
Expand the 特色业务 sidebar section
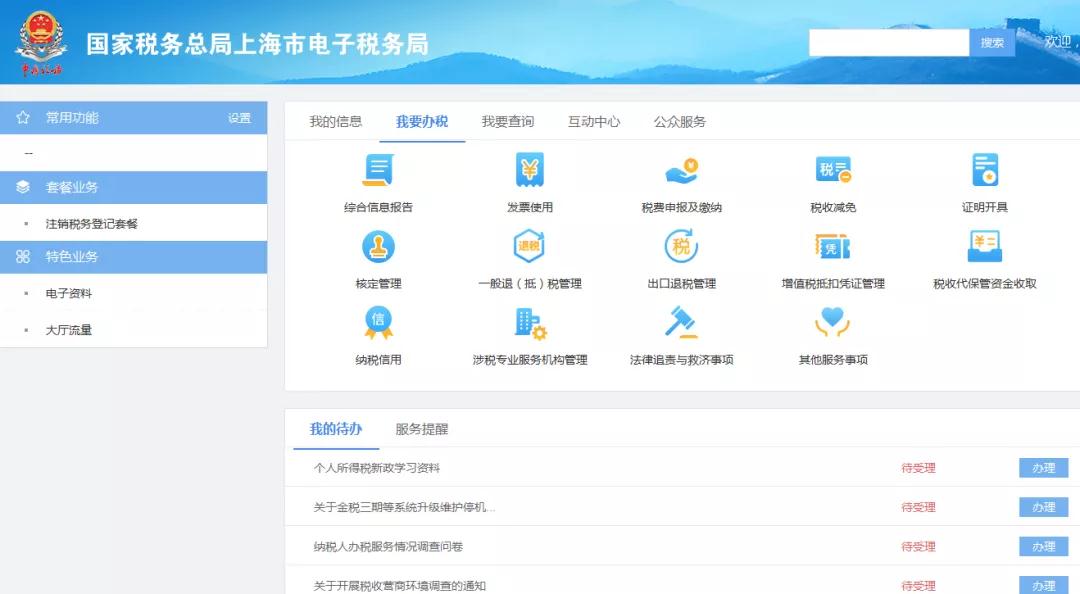72,257
